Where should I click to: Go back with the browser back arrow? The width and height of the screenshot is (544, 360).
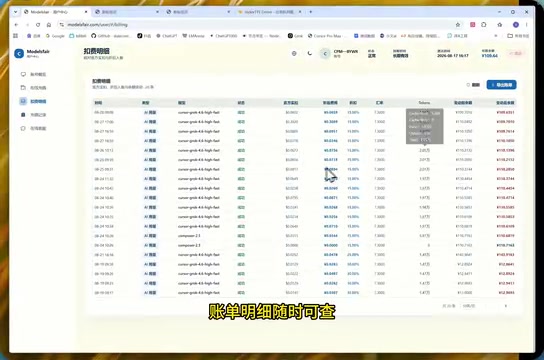16,25
